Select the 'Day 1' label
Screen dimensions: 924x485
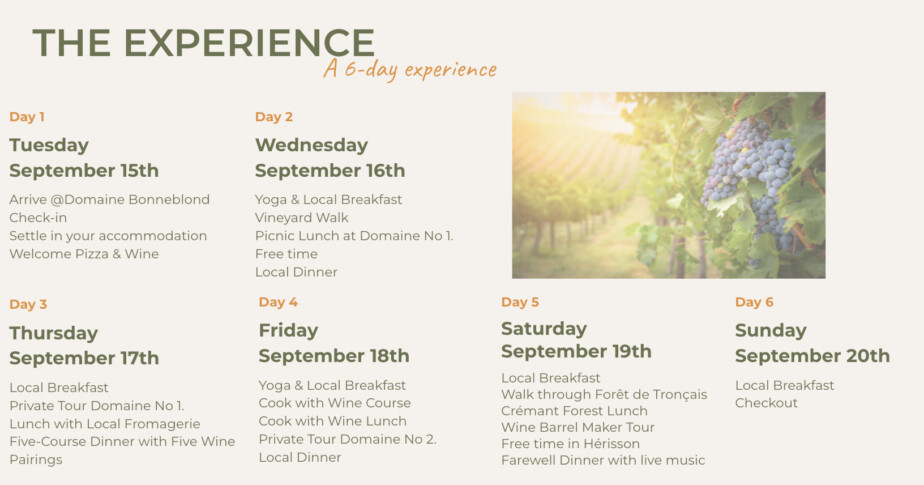(x=27, y=117)
